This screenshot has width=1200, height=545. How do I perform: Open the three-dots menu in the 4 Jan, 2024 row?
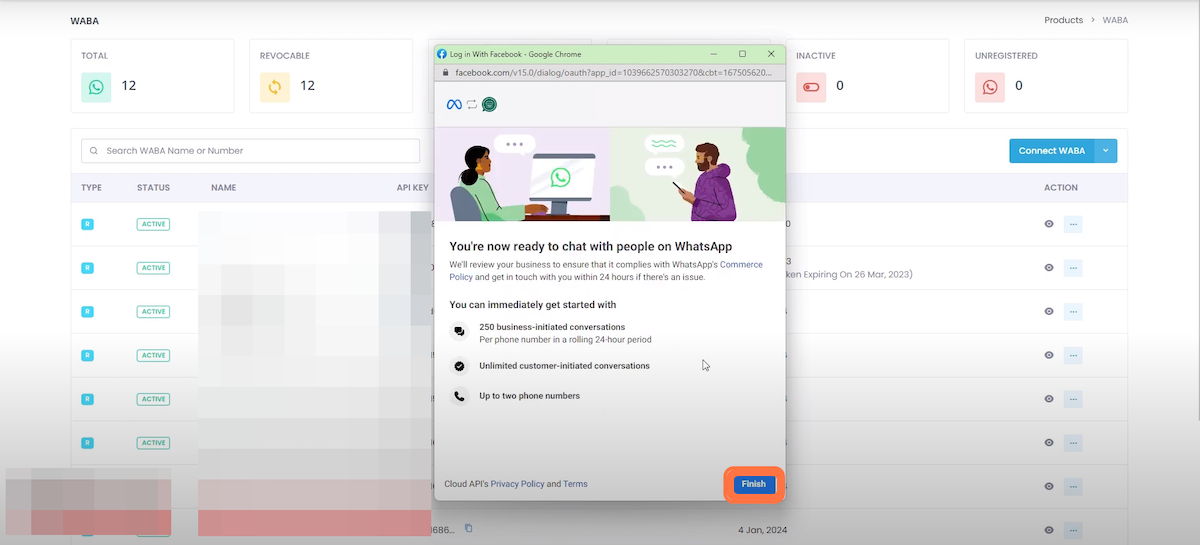click(x=1073, y=530)
